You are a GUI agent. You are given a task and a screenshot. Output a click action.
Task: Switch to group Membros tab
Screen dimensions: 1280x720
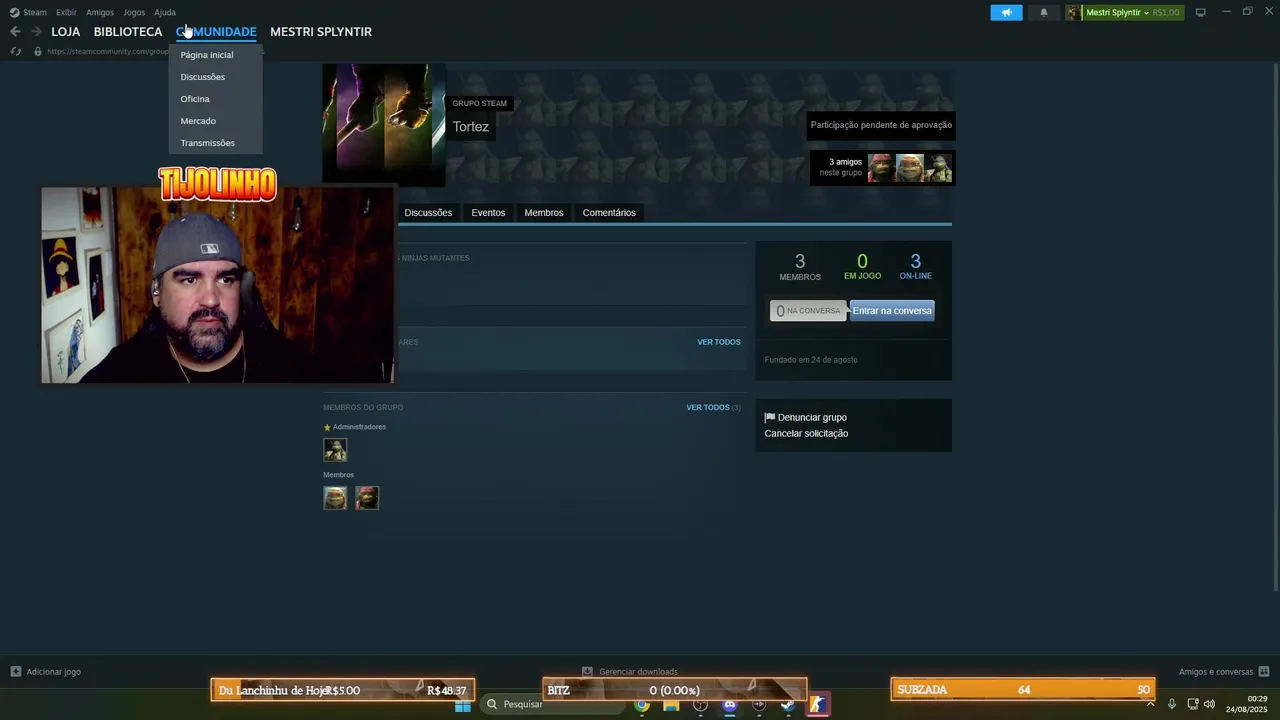pyautogui.click(x=544, y=212)
